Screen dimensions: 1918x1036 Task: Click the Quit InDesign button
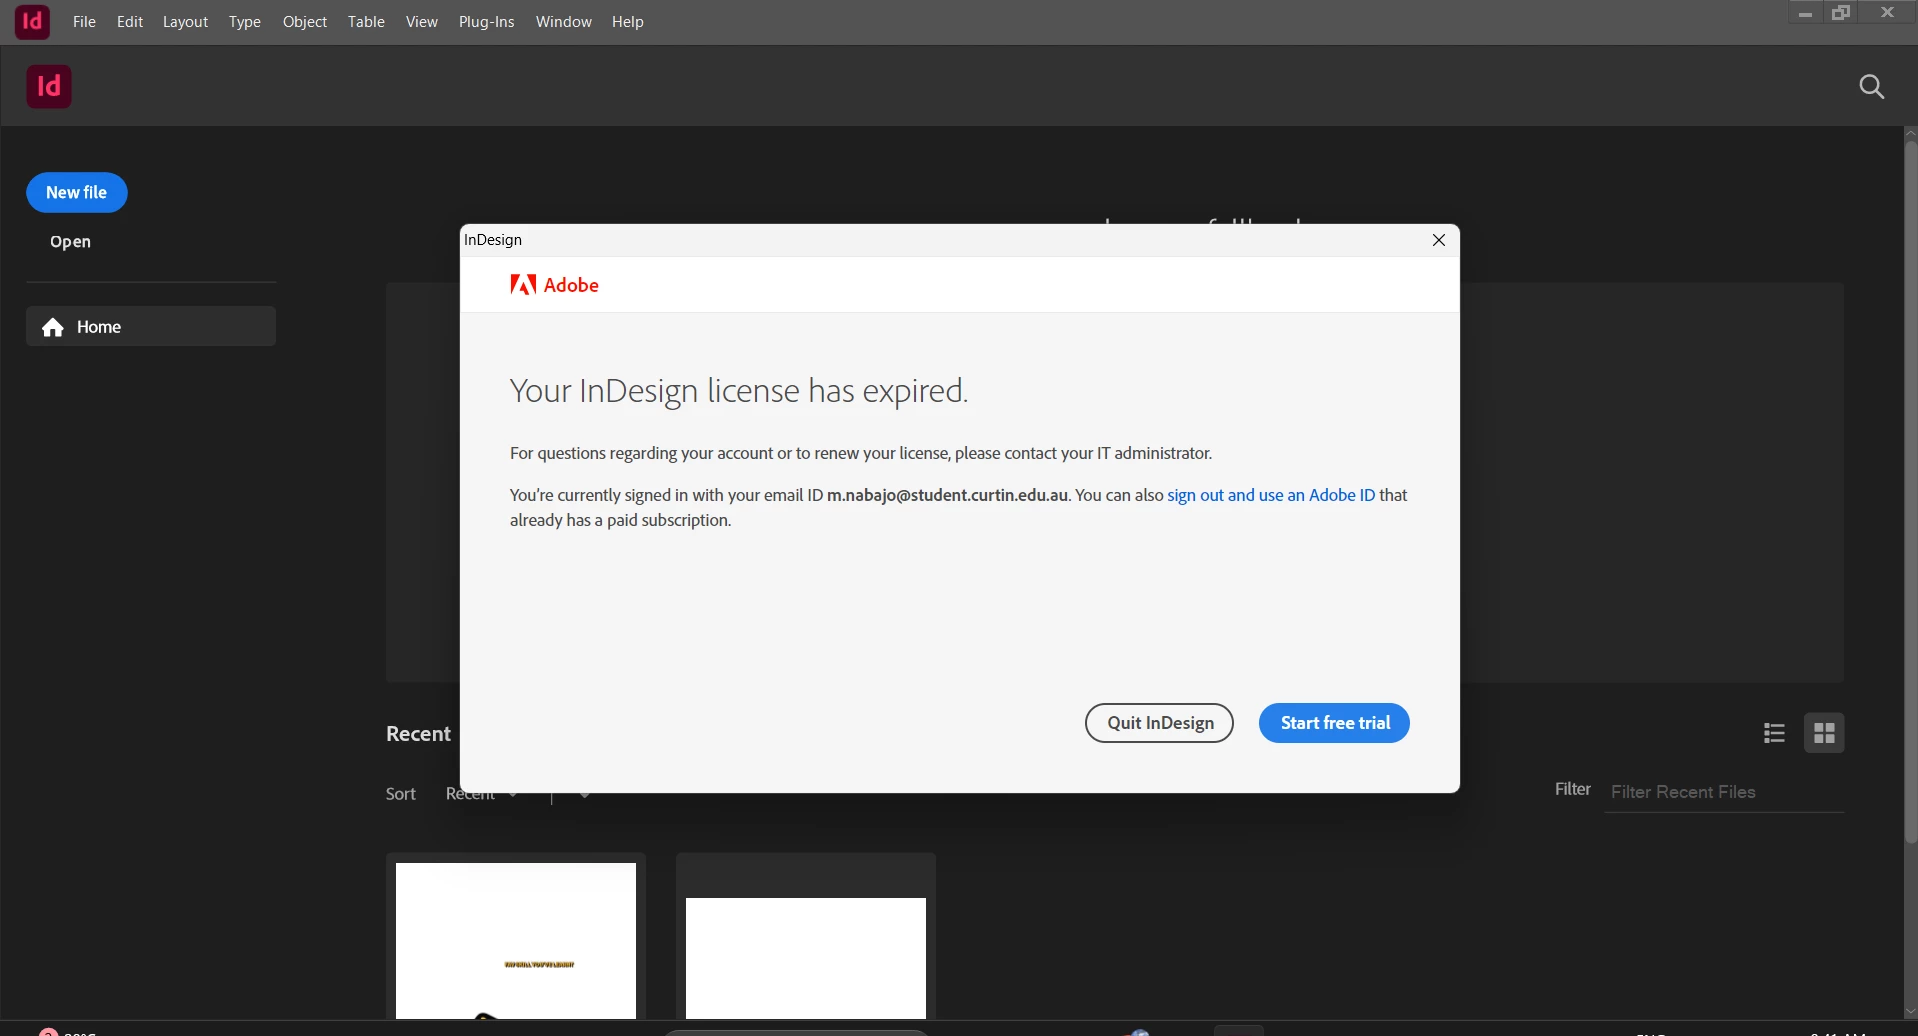coord(1159,723)
